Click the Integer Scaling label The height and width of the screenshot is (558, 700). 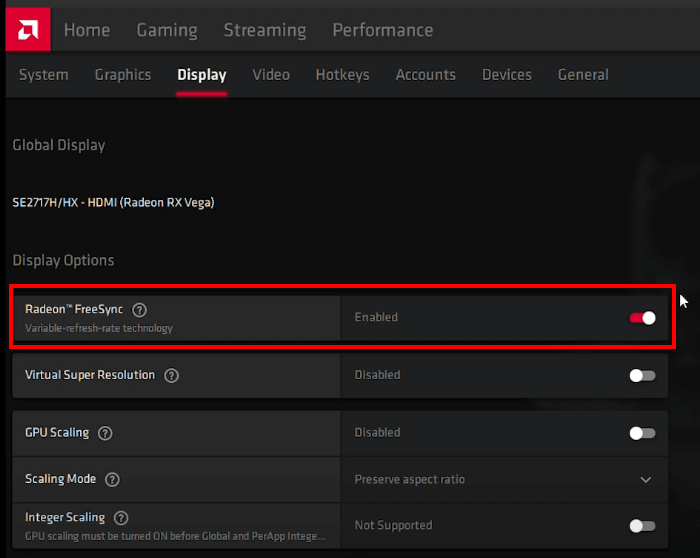coord(65,517)
